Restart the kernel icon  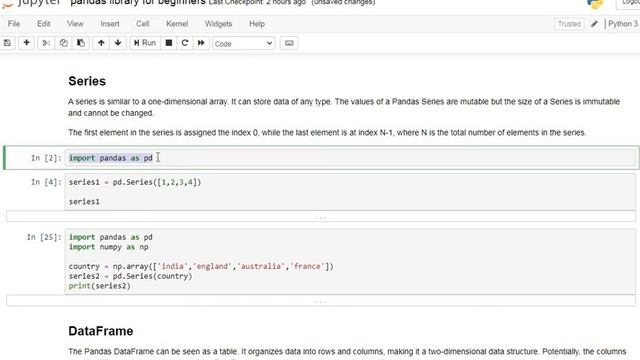point(184,43)
